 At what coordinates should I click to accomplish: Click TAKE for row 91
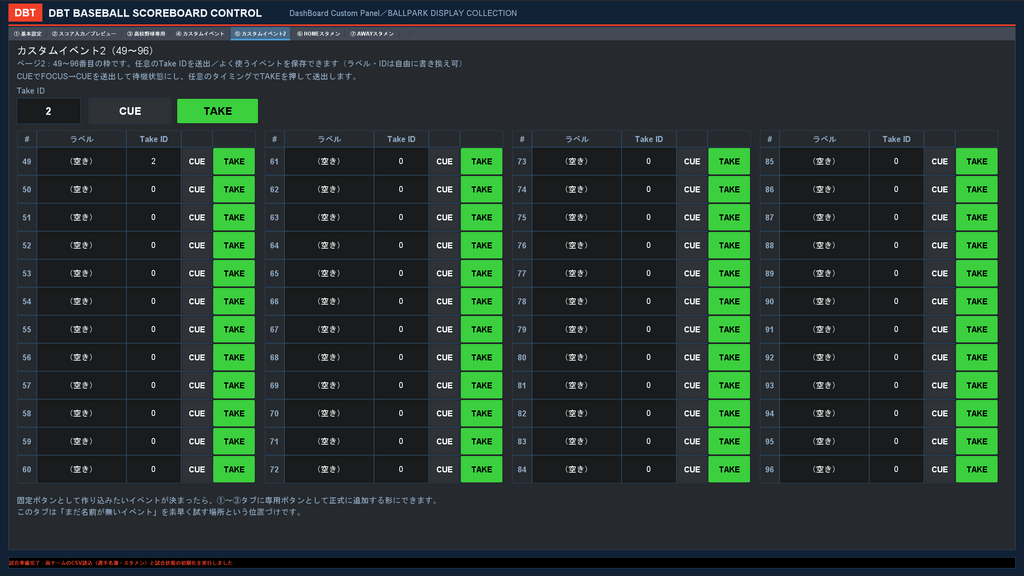(x=976, y=330)
